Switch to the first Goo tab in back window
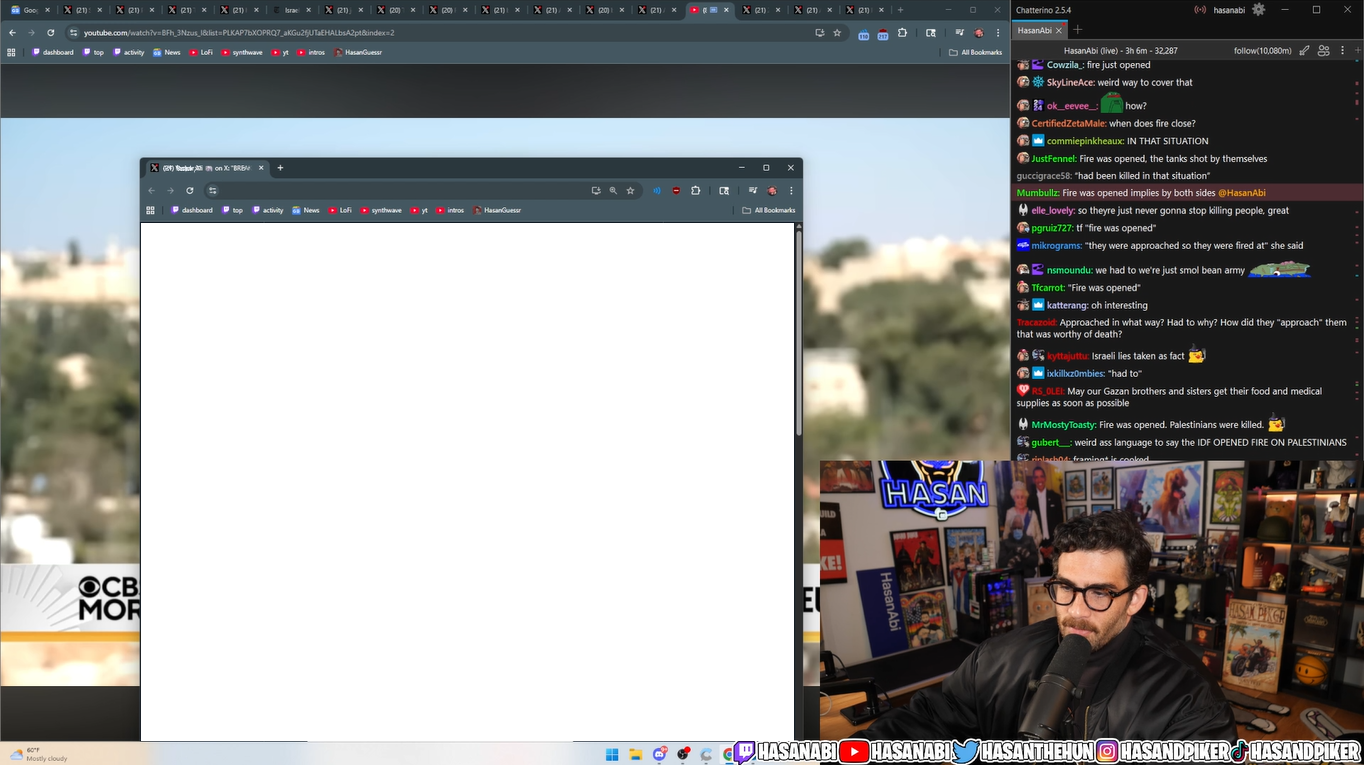1364x765 pixels. [31, 10]
